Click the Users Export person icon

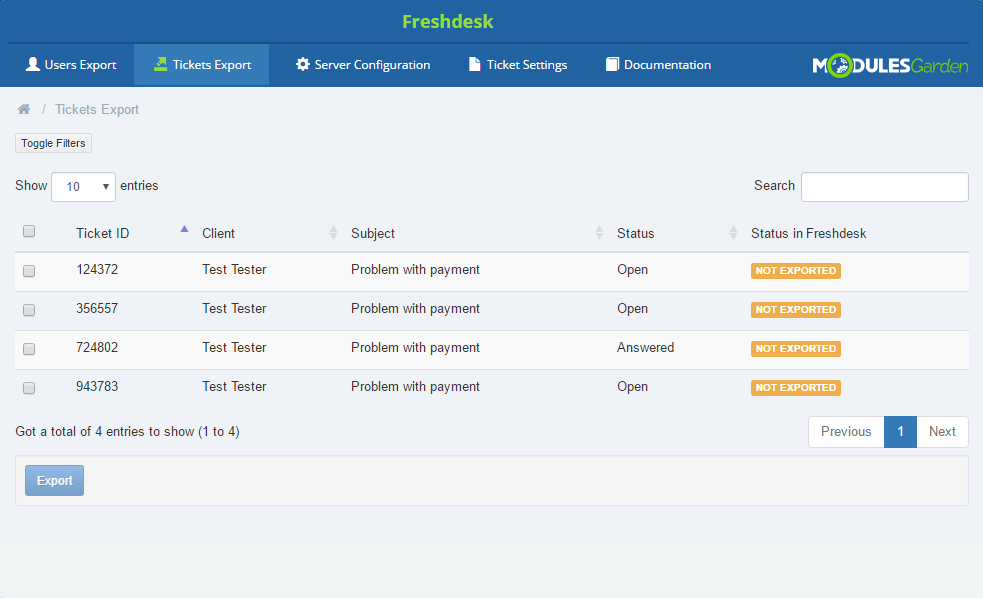(33, 65)
